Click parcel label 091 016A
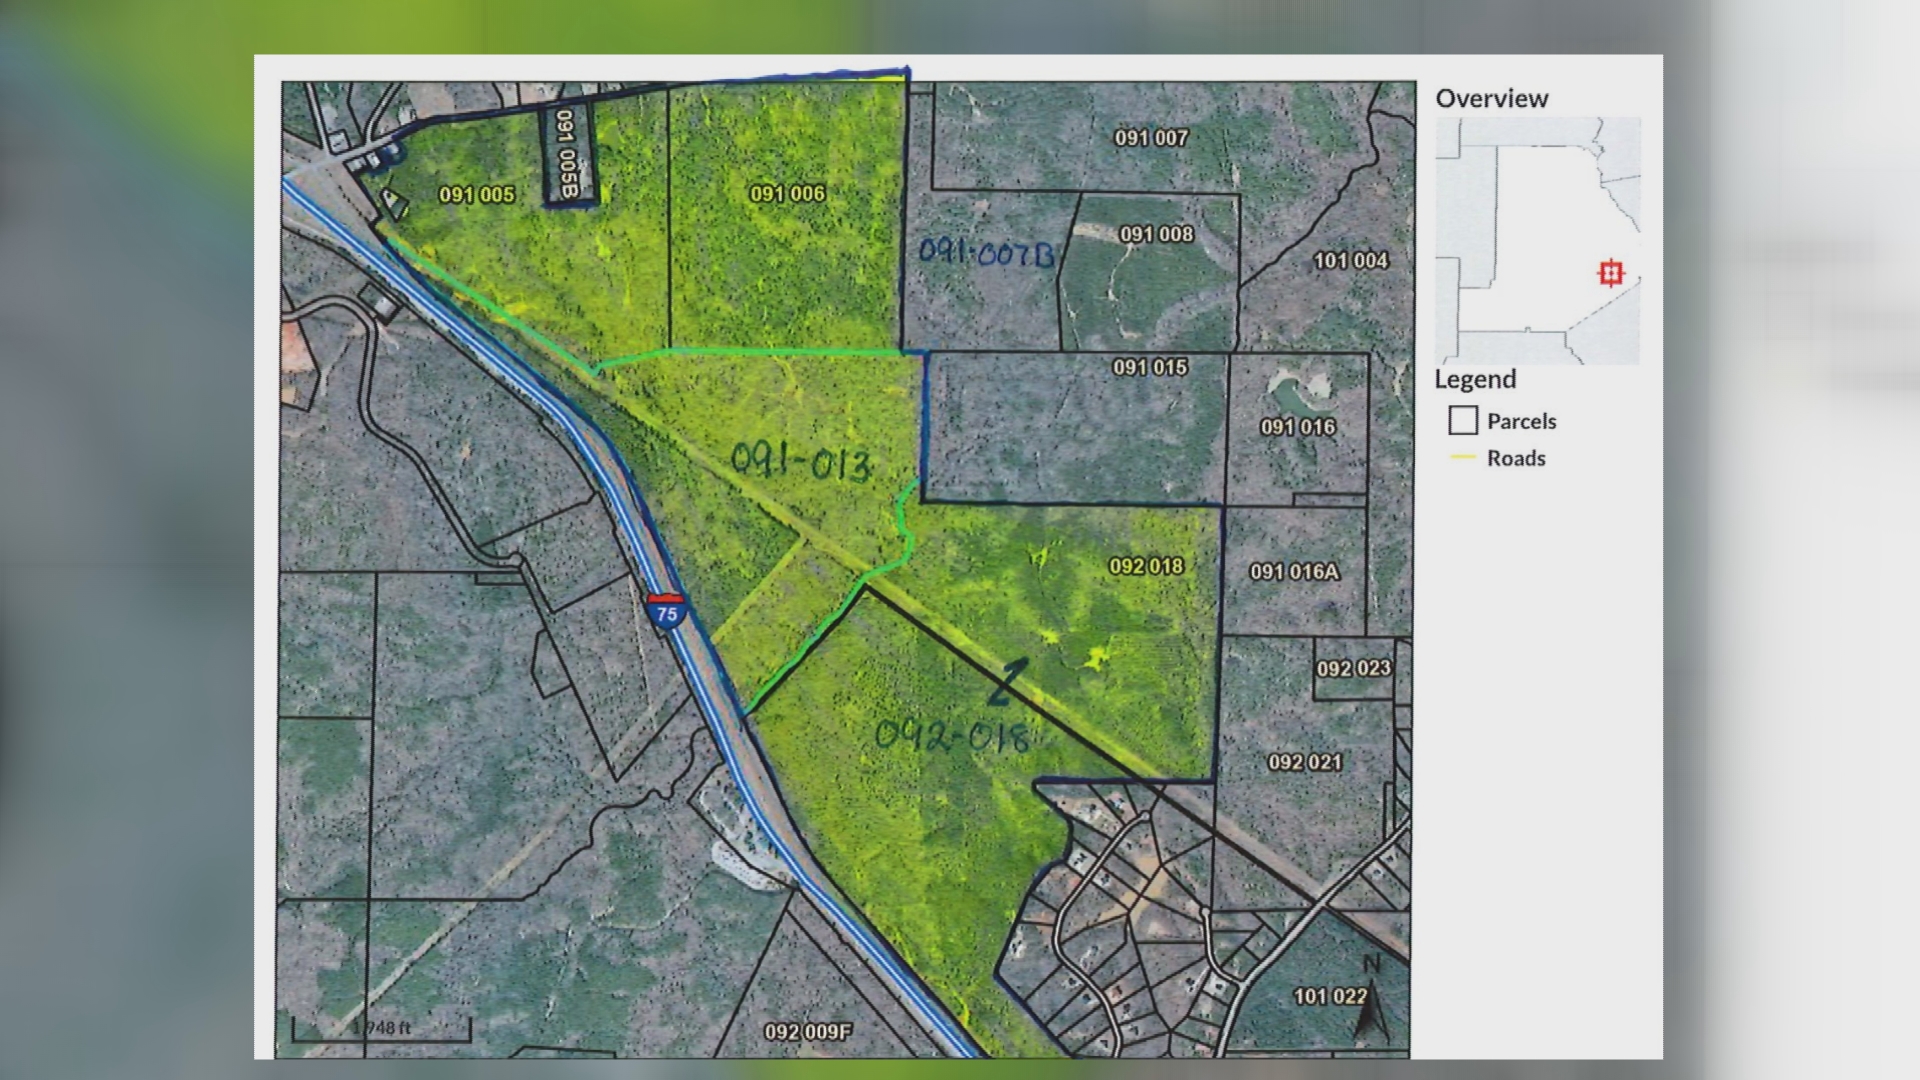The height and width of the screenshot is (1080, 1920). 1294,572
